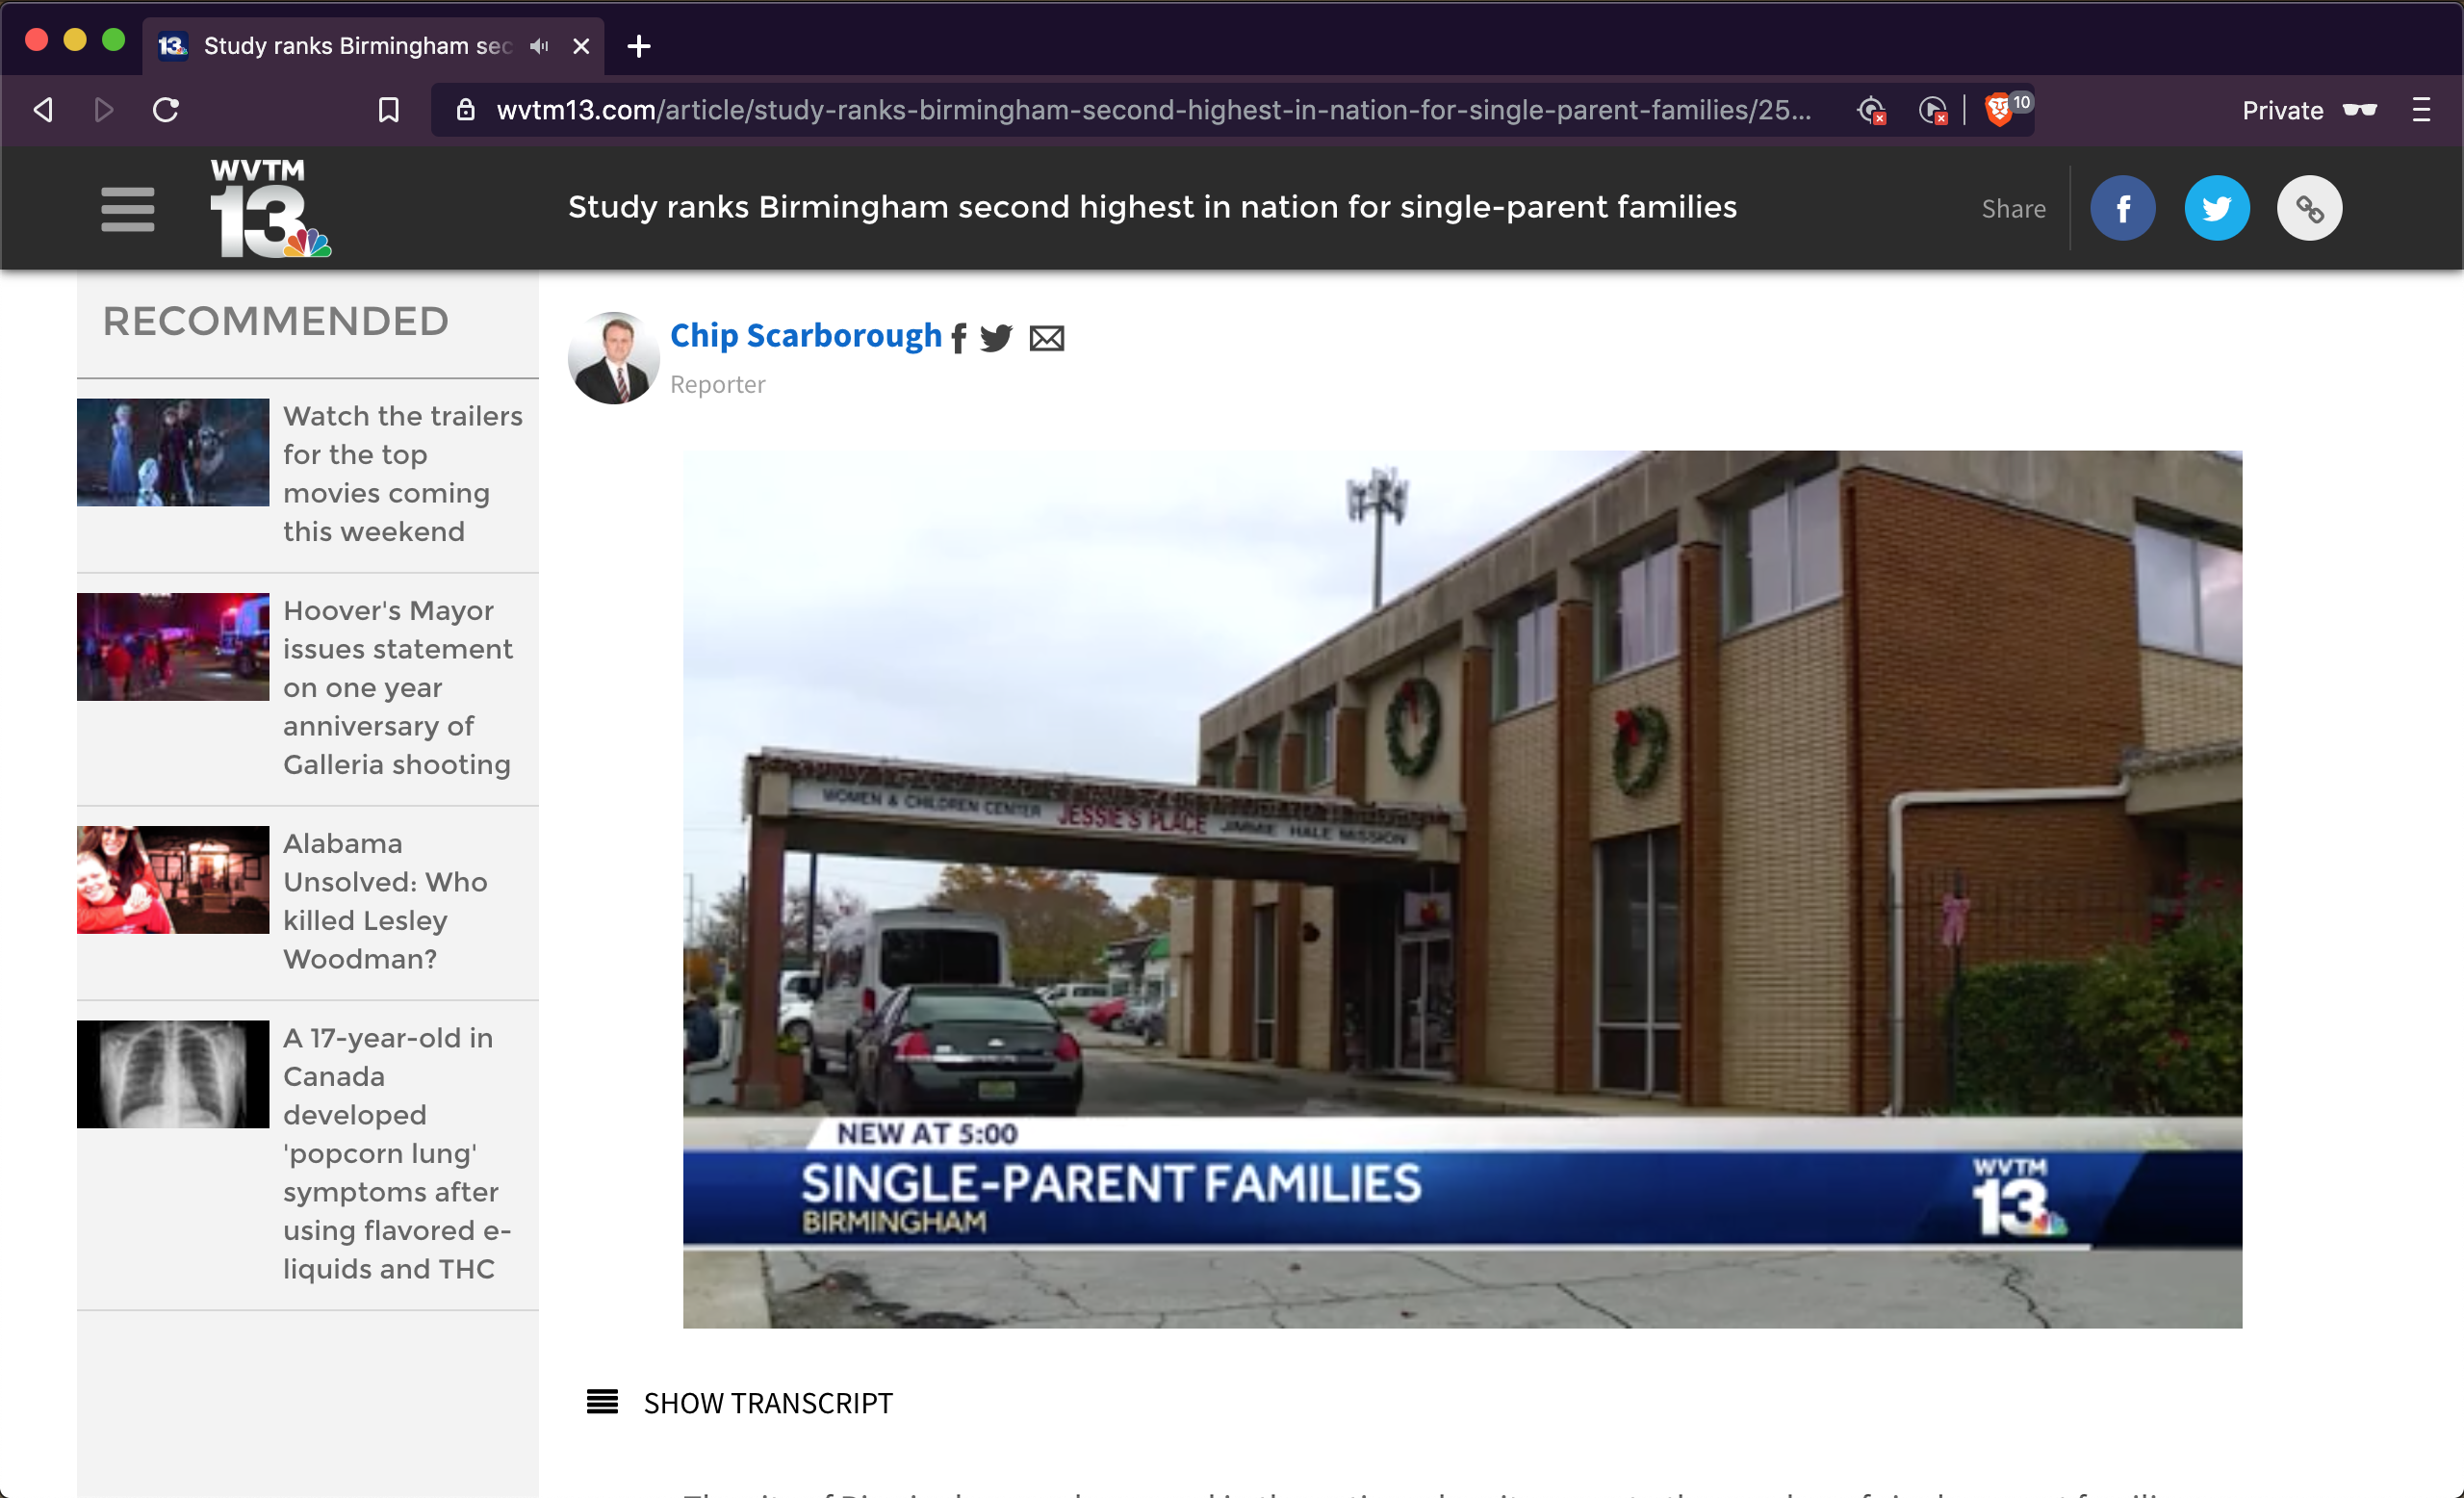Open the Brave Shields panel
The height and width of the screenshot is (1498, 2464).
click(1998, 110)
